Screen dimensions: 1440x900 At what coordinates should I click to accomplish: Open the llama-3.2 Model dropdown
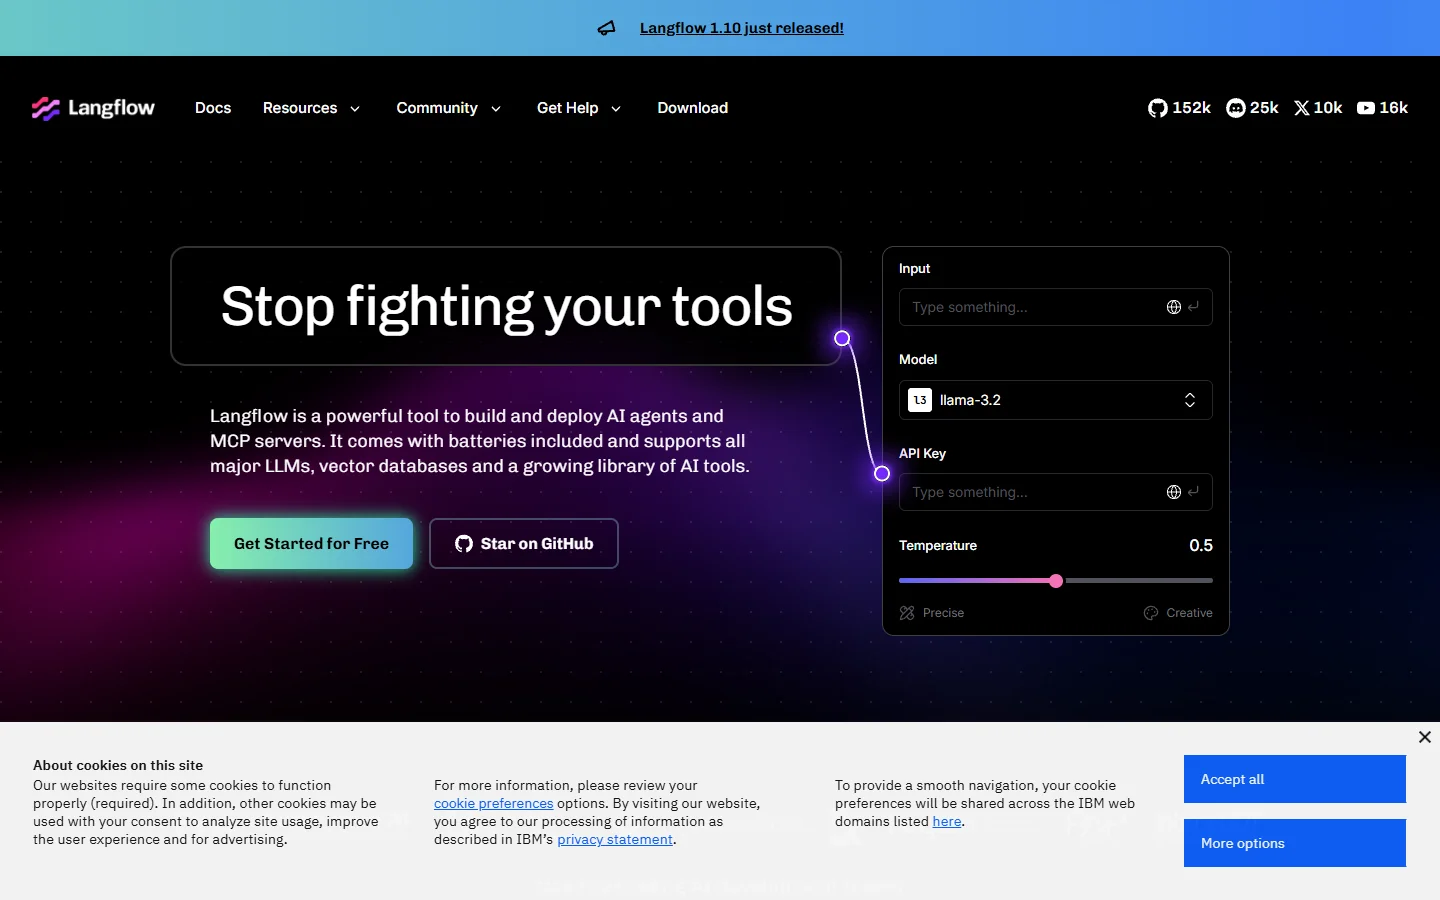pyautogui.click(x=1056, y=400)
